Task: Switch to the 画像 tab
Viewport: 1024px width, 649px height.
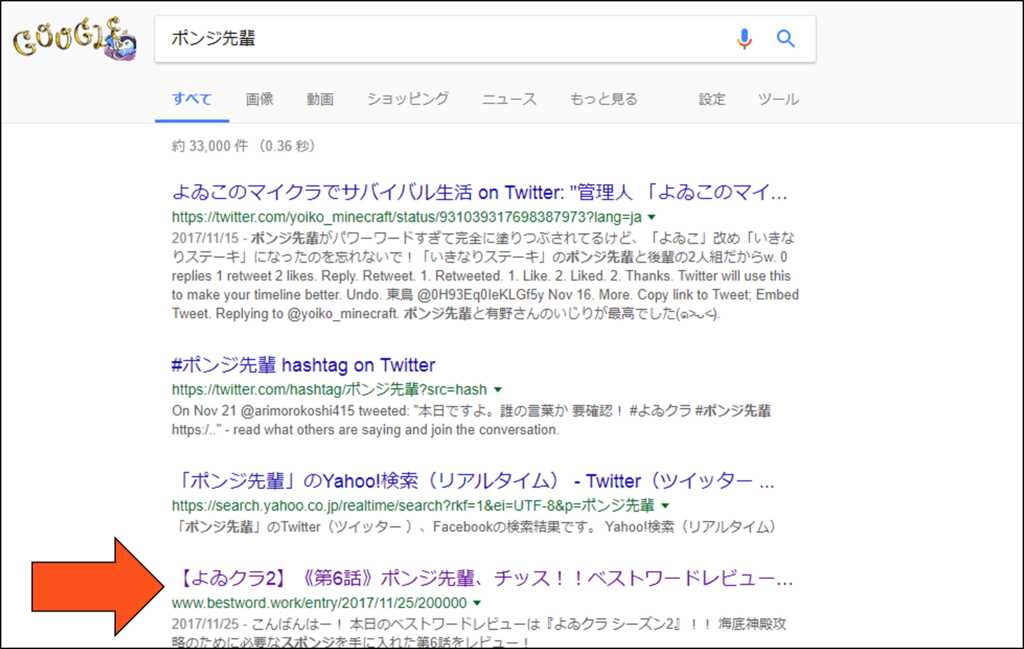Action: (259, 99)
